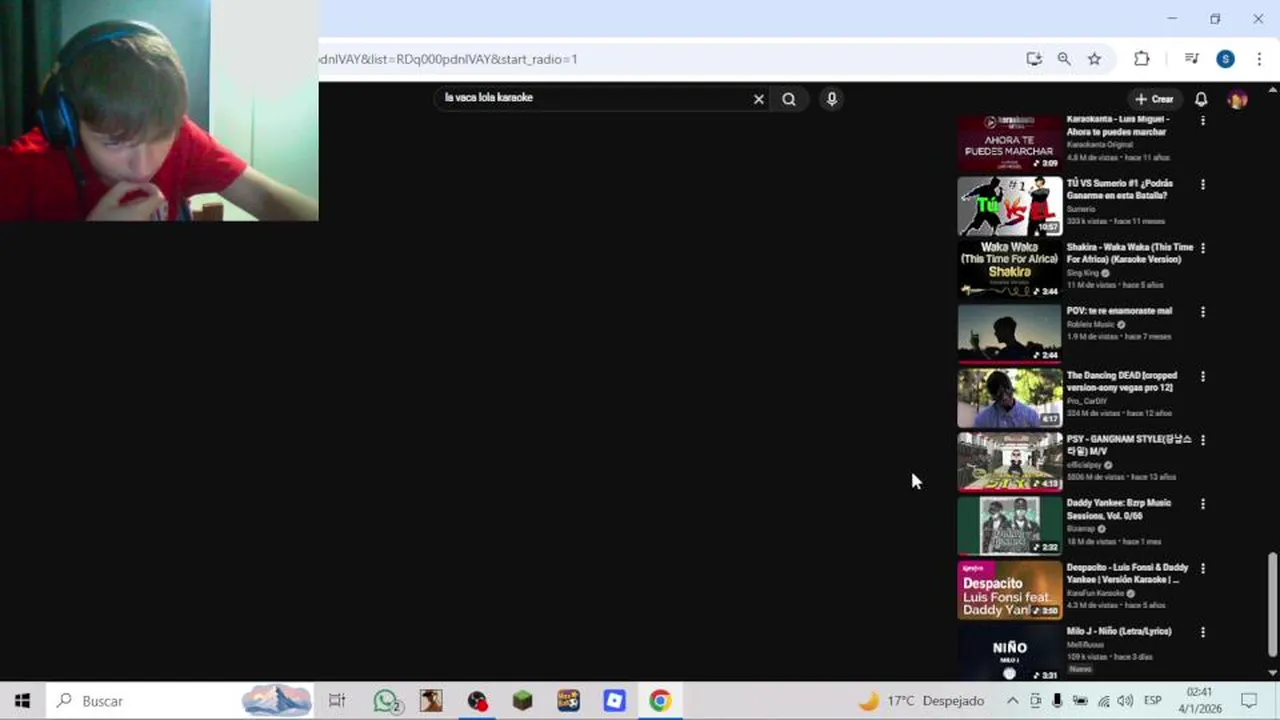This screenshot has height=720, width=1280.
Task: Click title 'TÚ VS Sumerio #1'
Action: click(1119, 189)
